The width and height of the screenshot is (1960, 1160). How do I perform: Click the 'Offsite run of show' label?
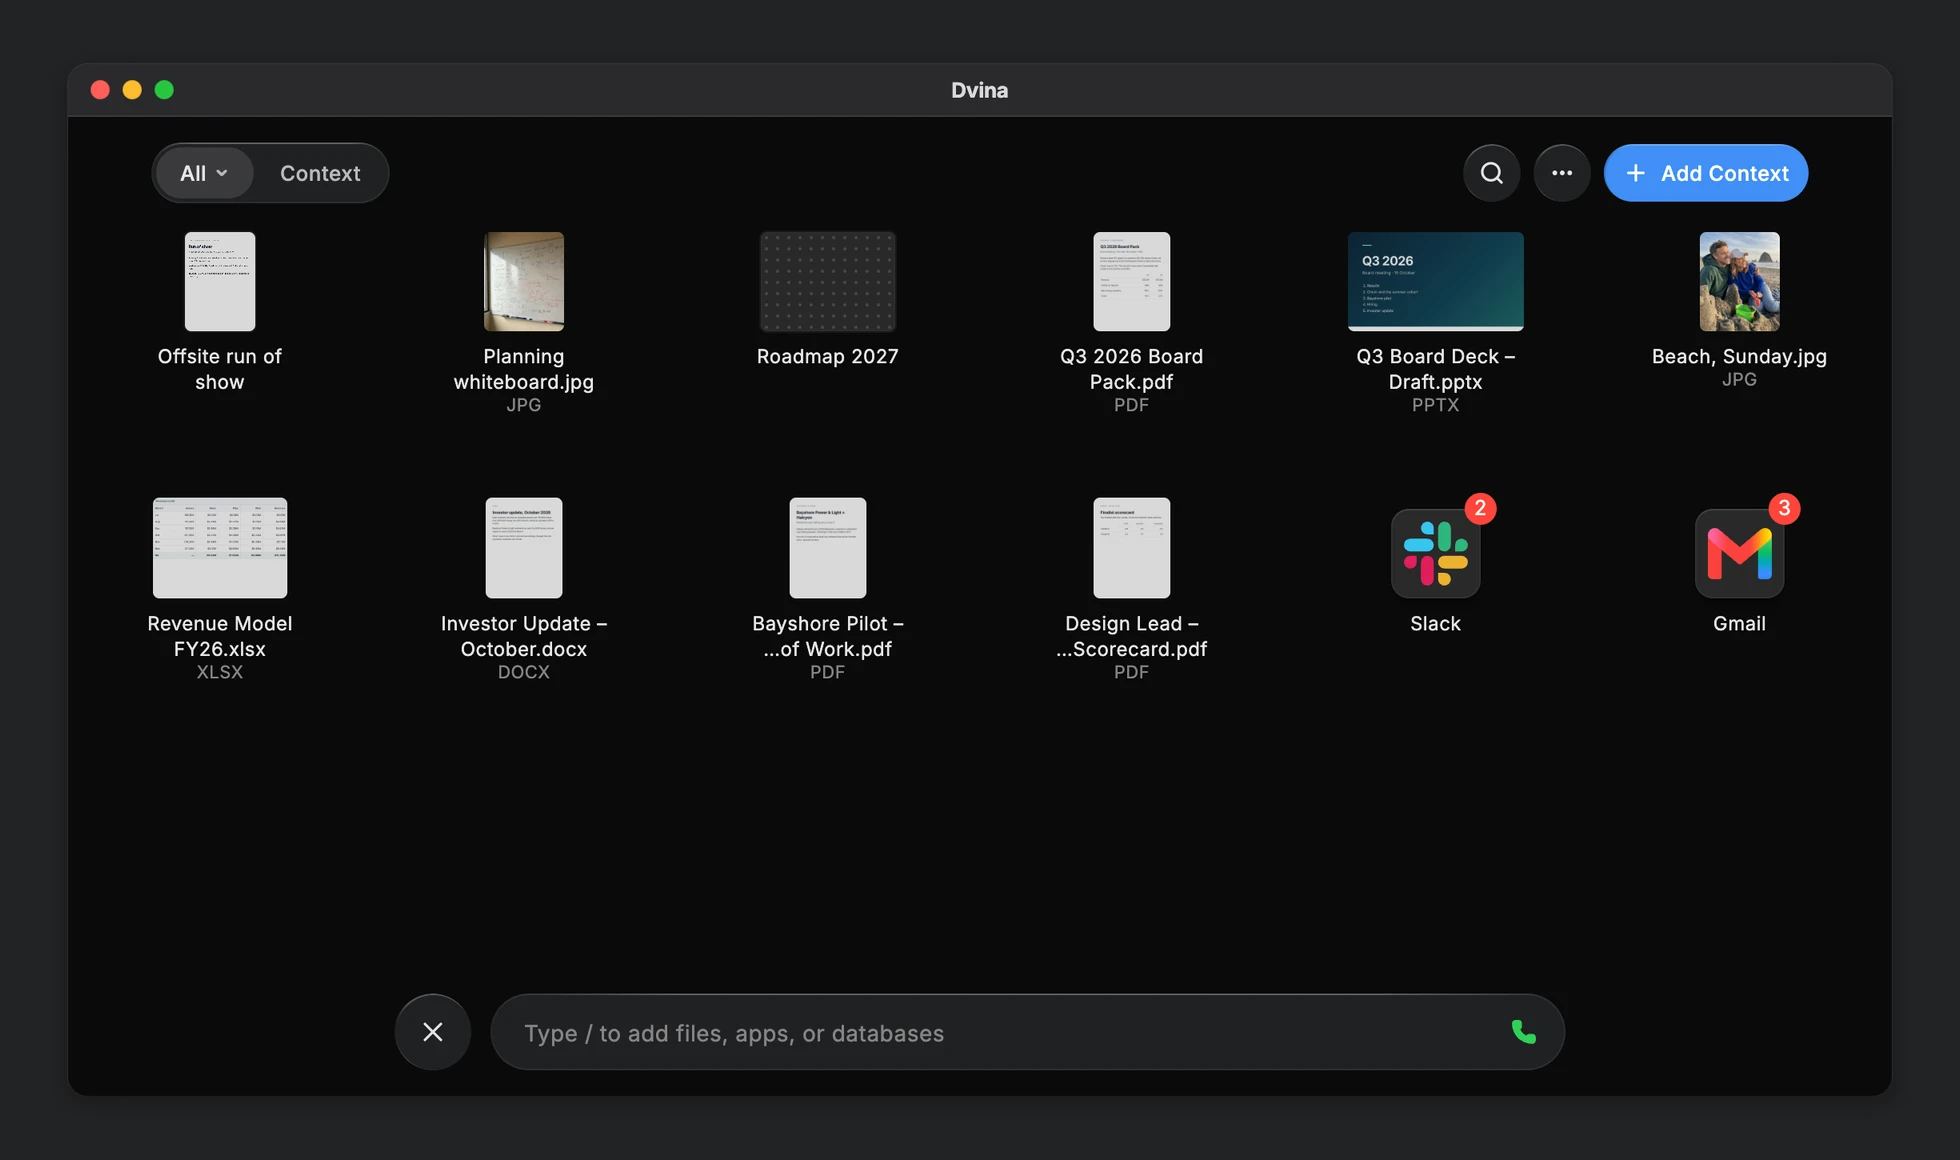point(220,369)
